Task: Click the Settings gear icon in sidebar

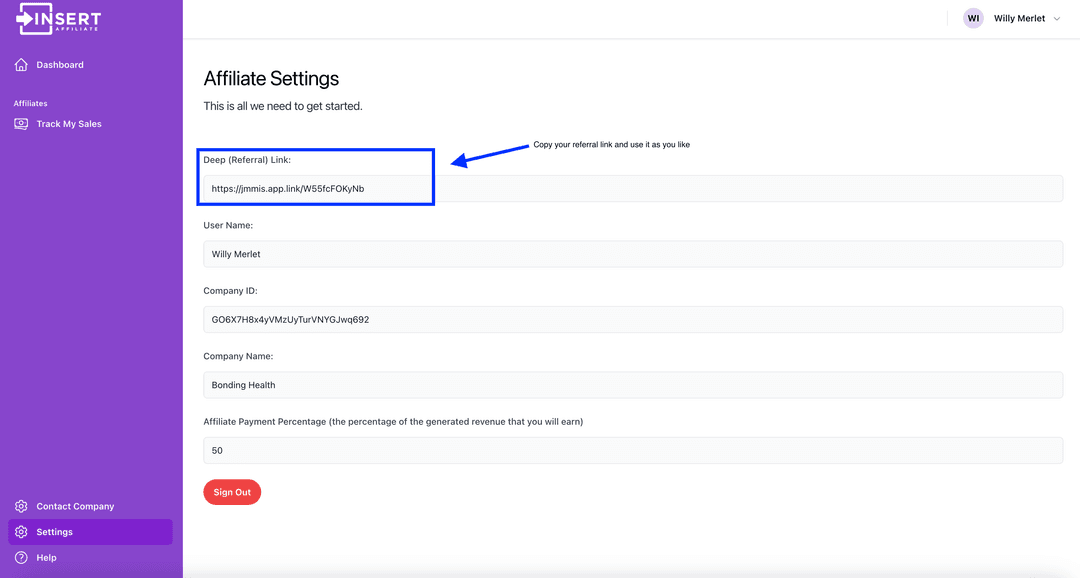Action: 21,531
